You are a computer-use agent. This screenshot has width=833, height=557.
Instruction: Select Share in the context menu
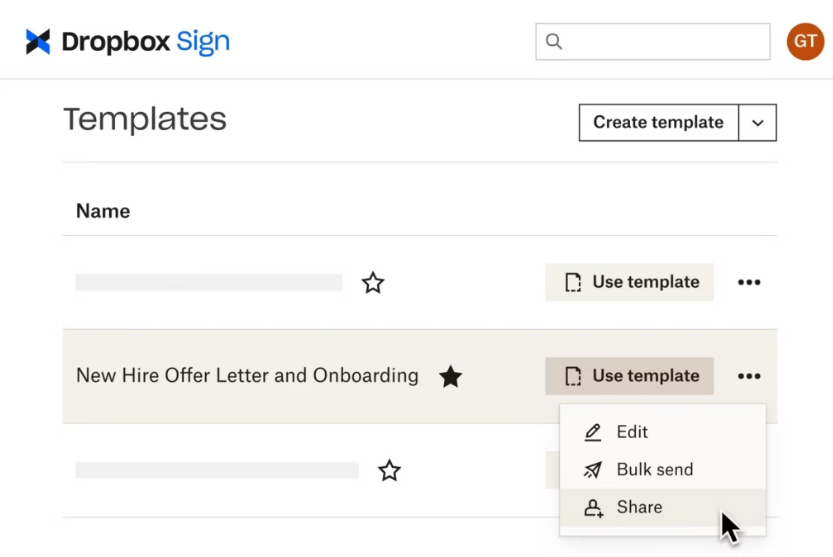639,508
